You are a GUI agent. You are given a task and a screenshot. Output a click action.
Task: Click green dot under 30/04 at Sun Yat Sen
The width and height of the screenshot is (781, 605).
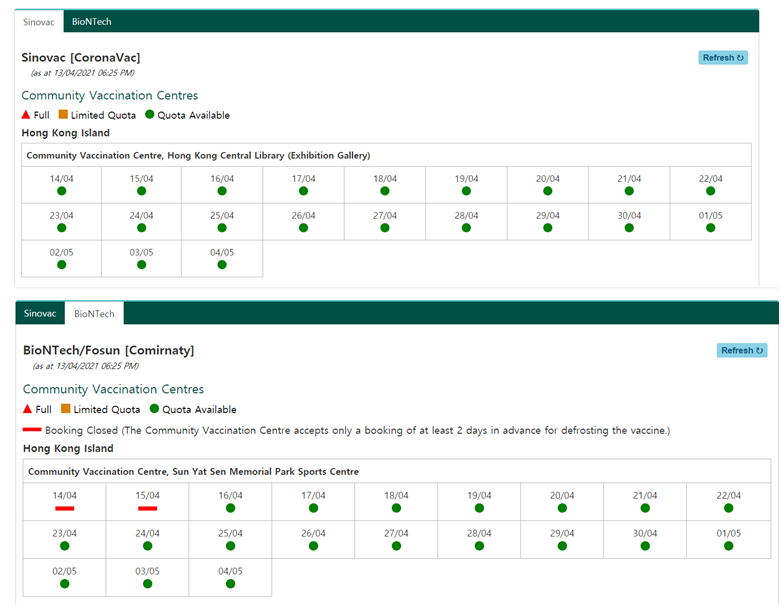(645, 546)
